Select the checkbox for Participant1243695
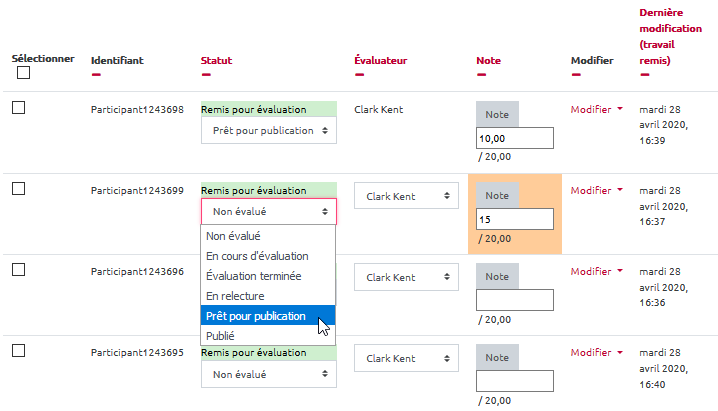 pyautogui.click(x=19, y=350)
